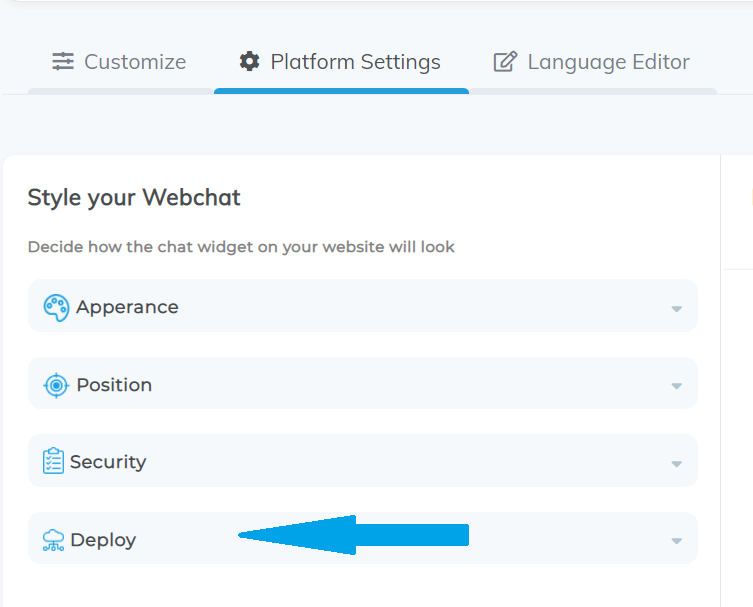Click the Apperance palette icon
The image size is (753, 607).
point(56,308)
